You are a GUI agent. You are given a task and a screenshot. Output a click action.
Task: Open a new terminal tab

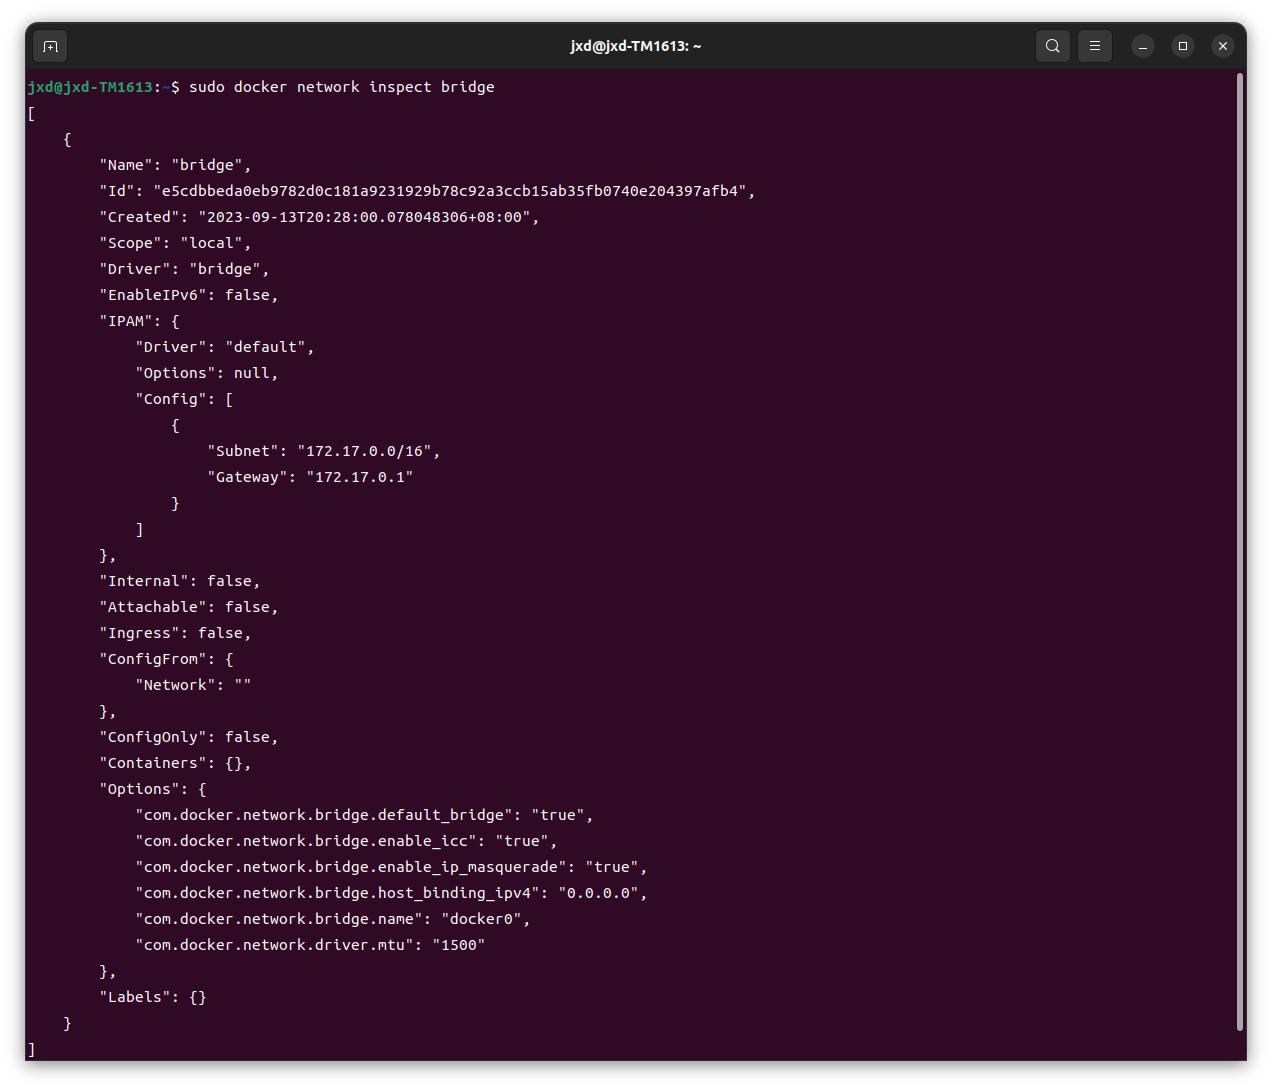pos(50,46)
